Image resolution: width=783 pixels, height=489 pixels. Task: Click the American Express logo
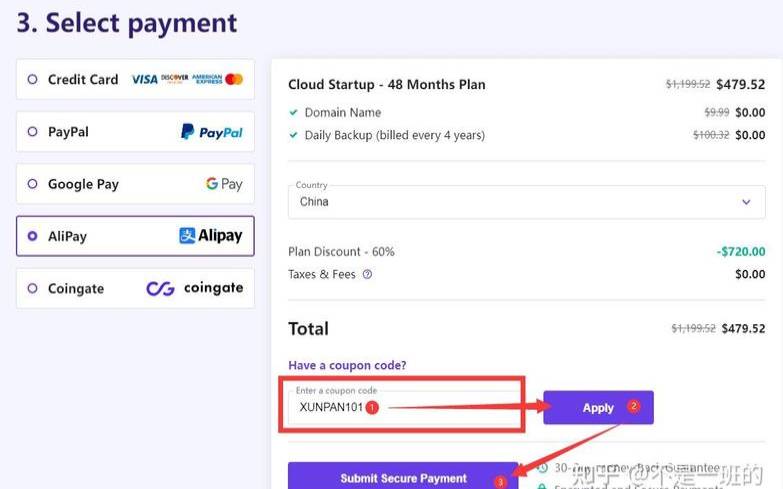point(207,79)
